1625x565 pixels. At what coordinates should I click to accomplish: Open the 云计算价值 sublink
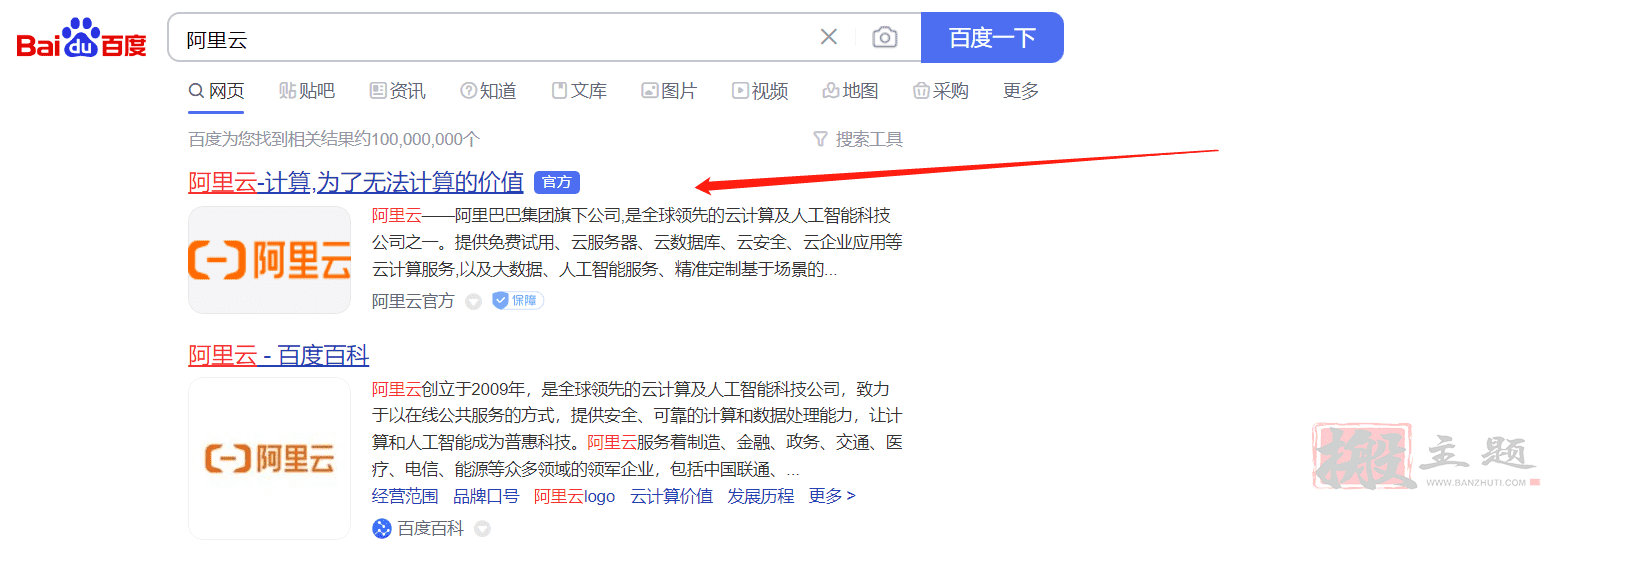(671, 496)
